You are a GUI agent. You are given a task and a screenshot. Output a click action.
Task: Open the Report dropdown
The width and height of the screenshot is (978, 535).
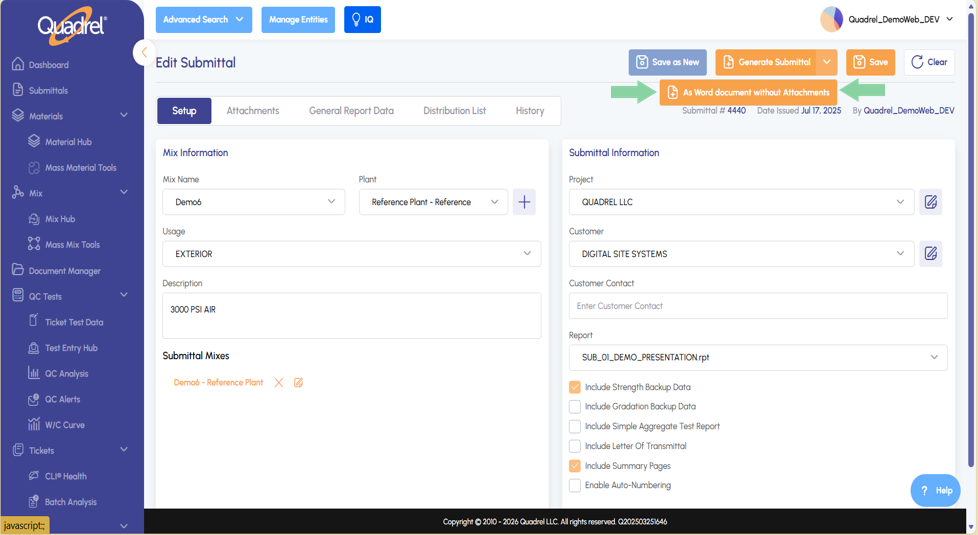(x=758, y=357)
